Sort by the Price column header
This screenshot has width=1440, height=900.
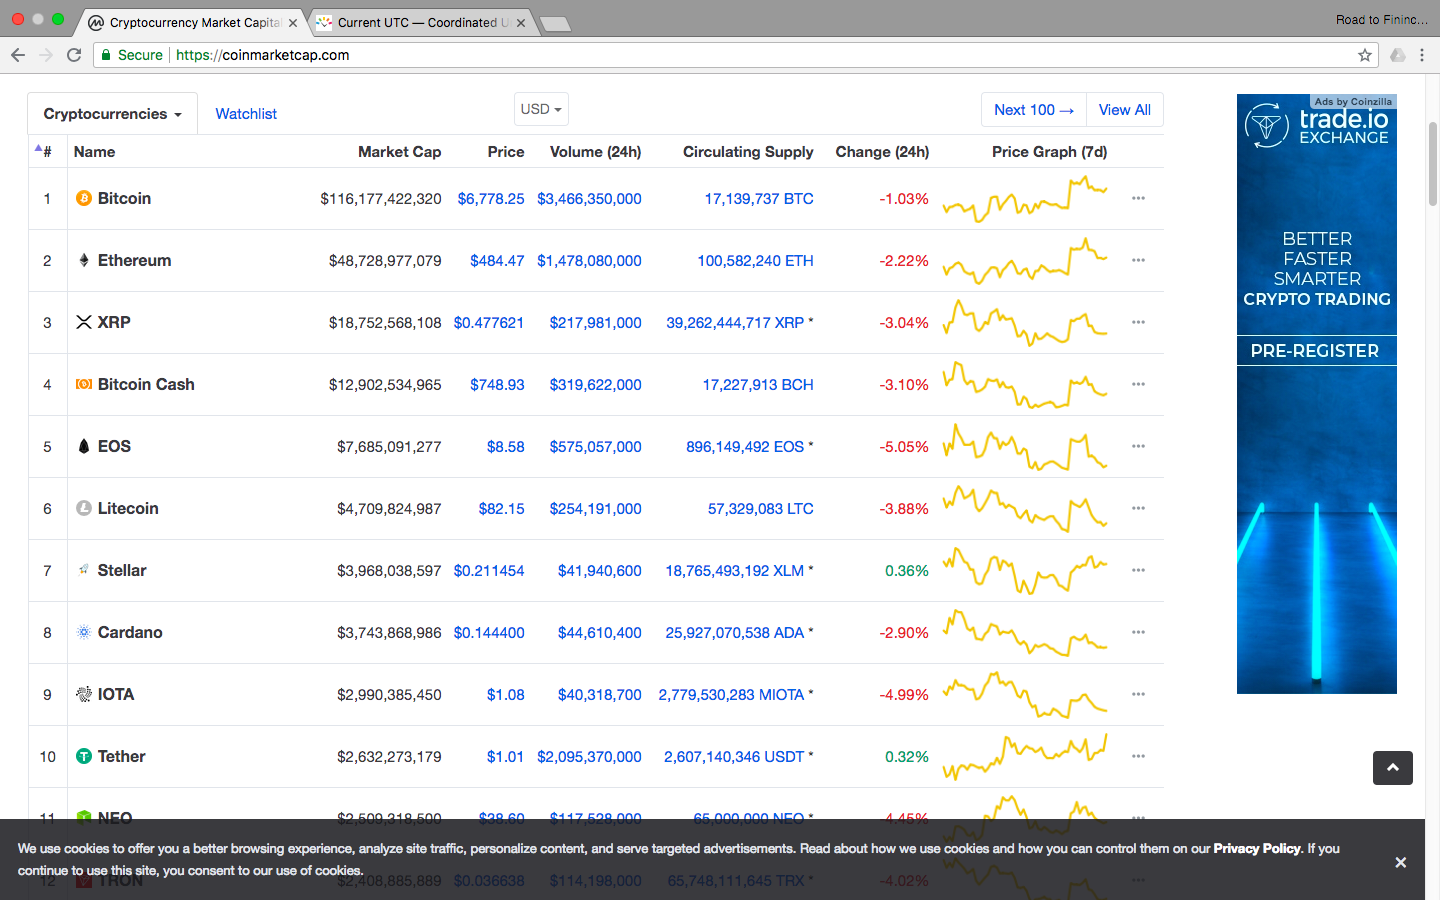[x=506, y=151]
